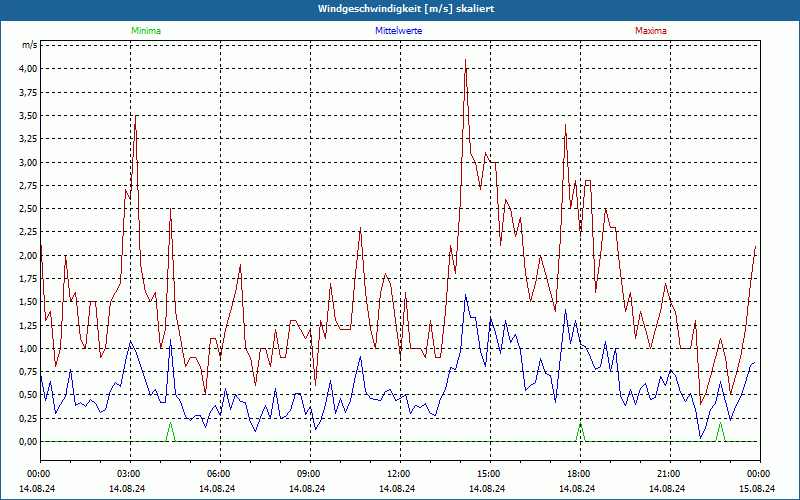
Task: Click the '18:00' time axis label
Action: pyautogui.click(x=580, y=474)
